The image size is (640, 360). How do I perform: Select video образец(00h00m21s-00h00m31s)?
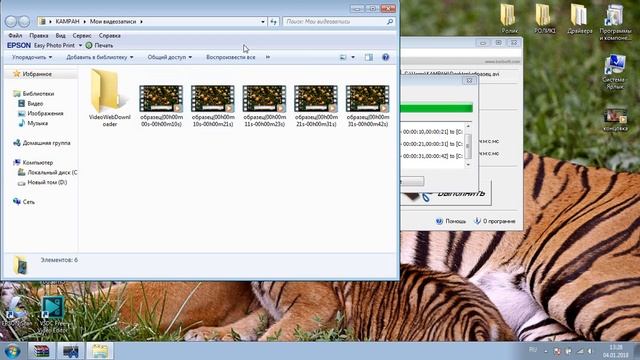316,105
